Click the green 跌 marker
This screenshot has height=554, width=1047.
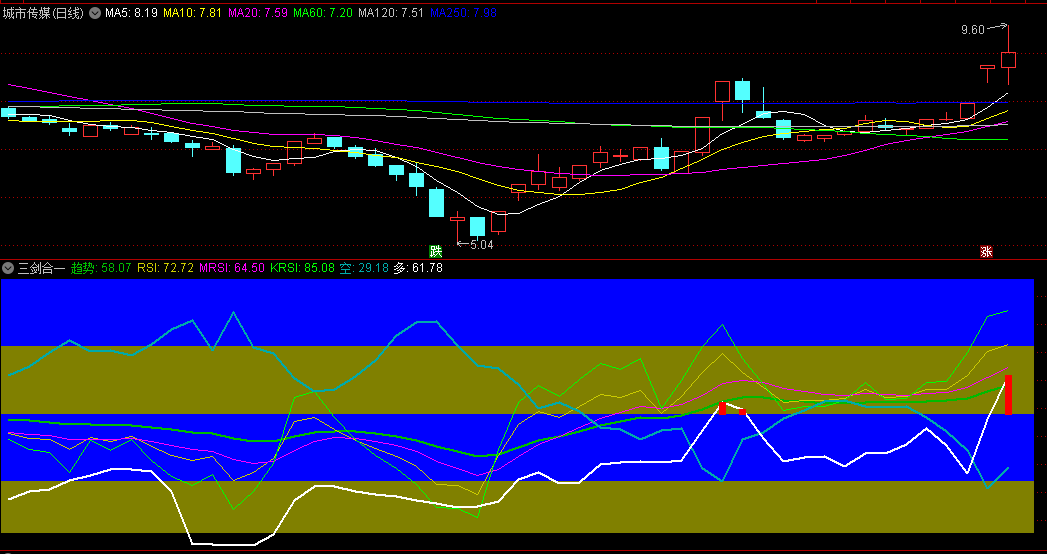pyautogui.click(x=435, y=252)
